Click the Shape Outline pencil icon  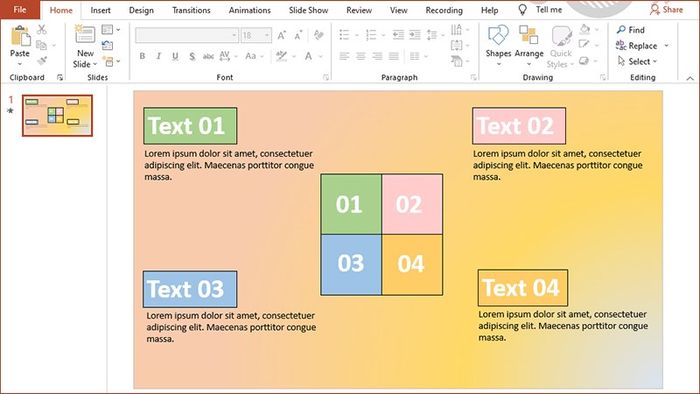pos(584,45)
